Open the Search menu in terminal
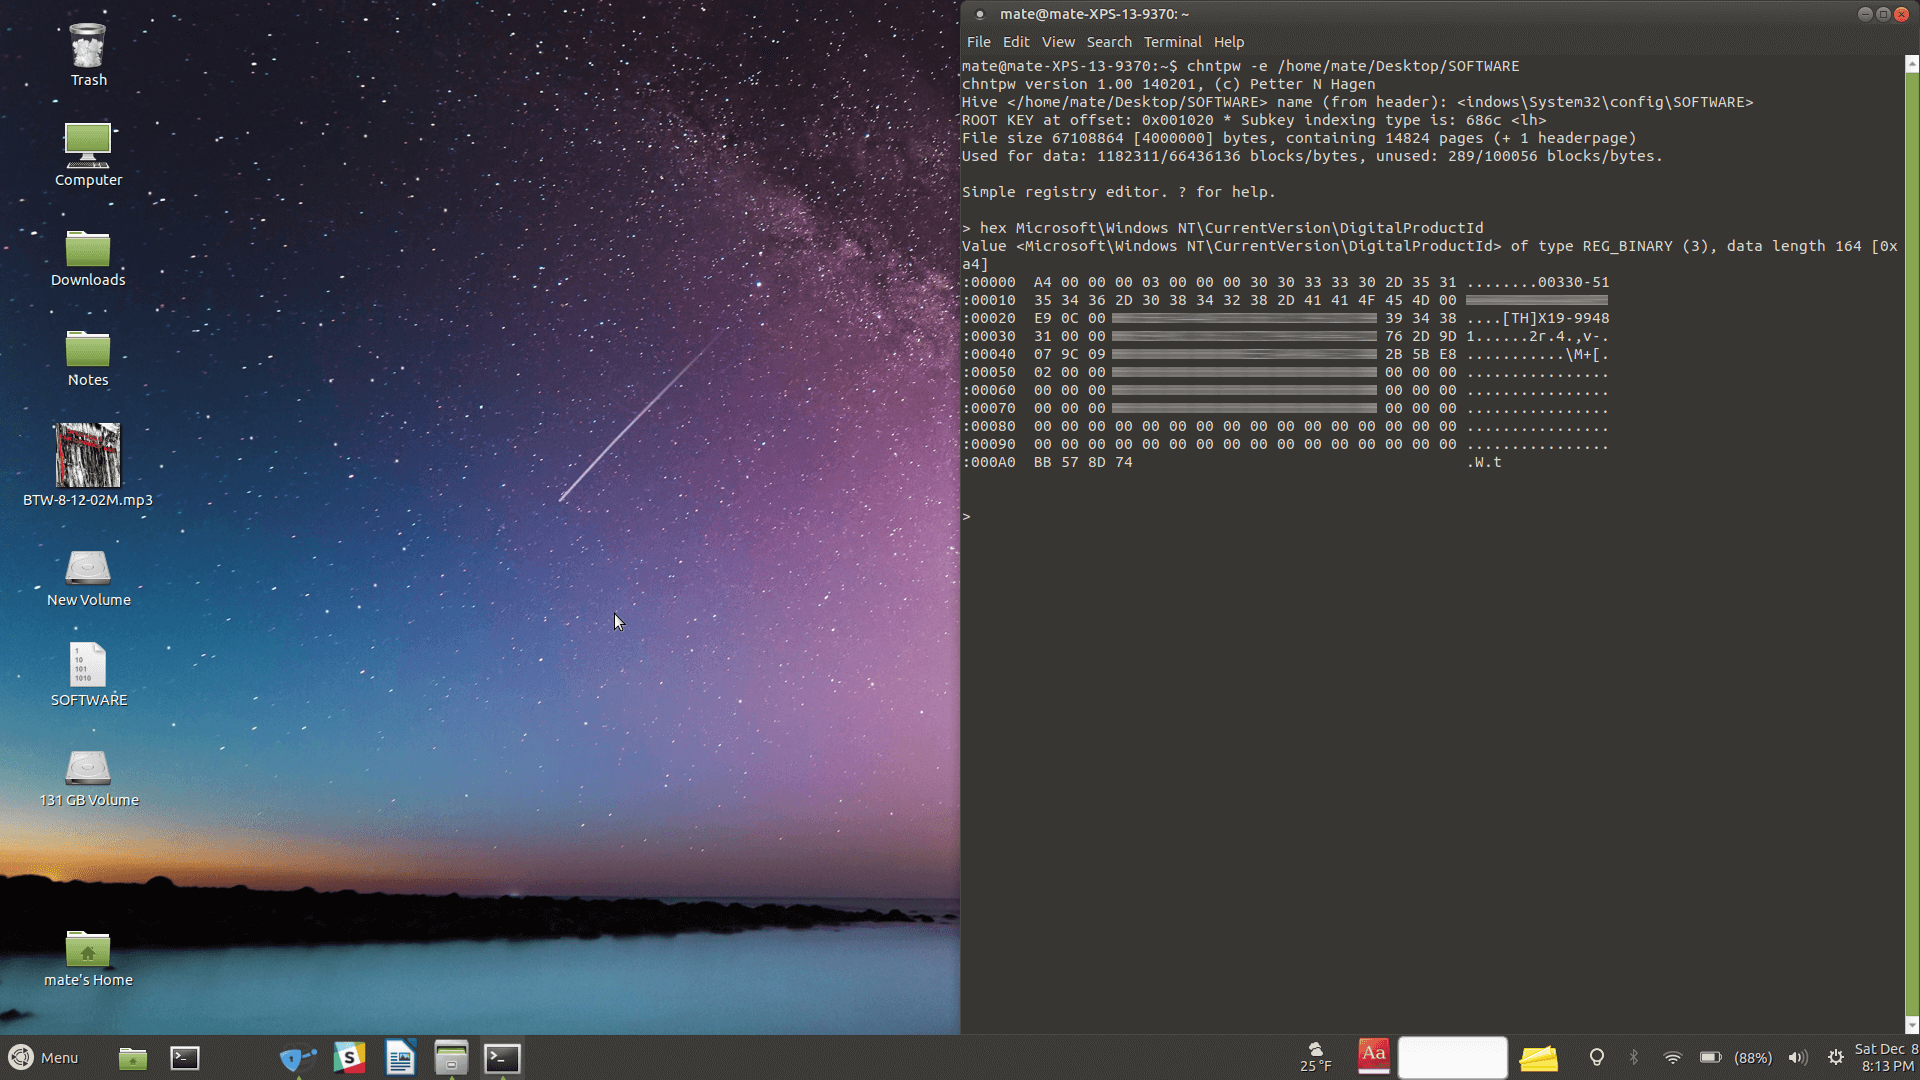Screen dimensions: 1920x1080 [1108, 42]
